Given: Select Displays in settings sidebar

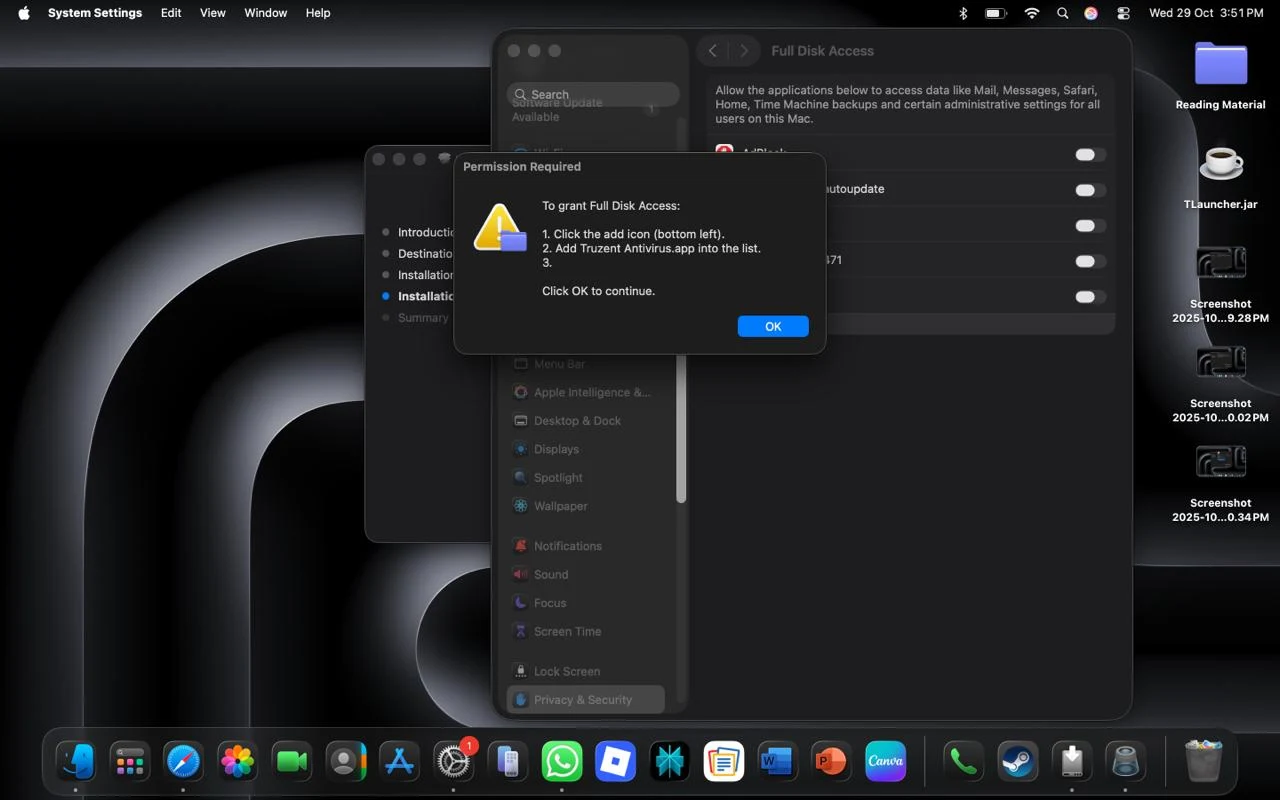Looking at the screenshot, I should pyautogui.click(x=556, y=450).
